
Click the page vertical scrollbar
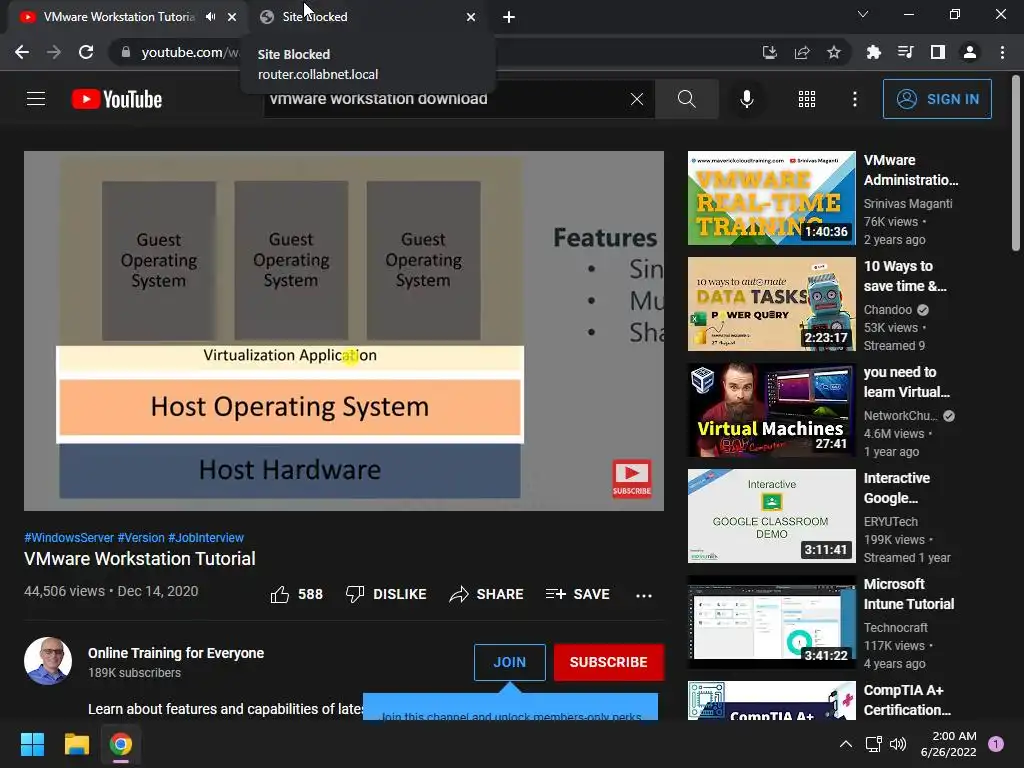(1016, 163)
